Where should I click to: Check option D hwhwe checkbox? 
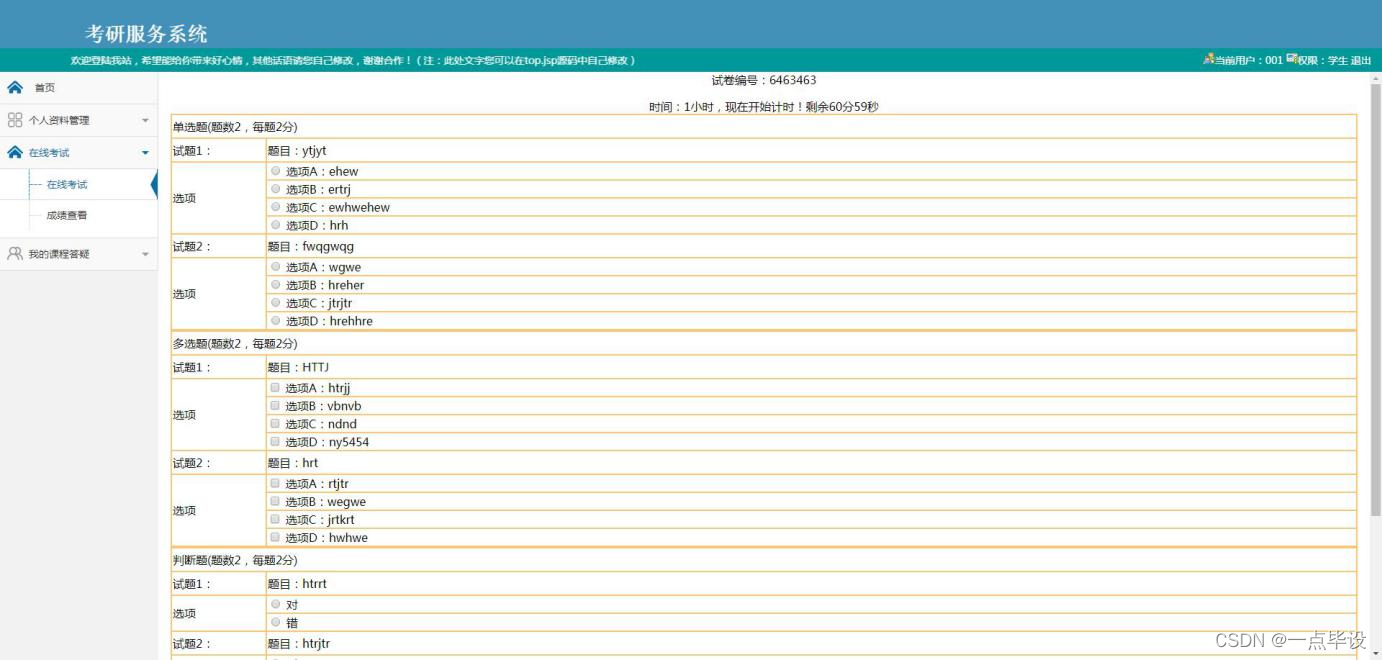275,537
